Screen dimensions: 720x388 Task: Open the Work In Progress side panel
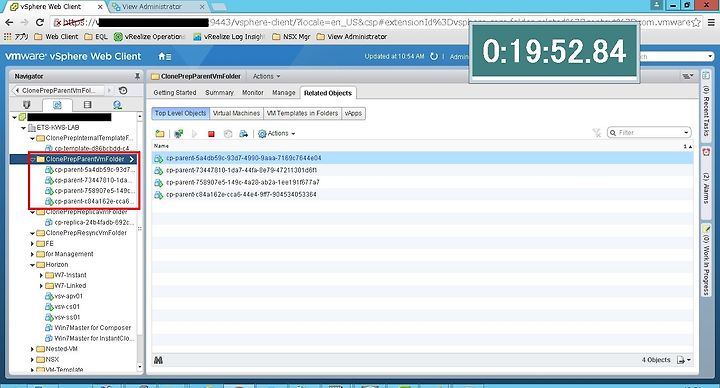706,259
